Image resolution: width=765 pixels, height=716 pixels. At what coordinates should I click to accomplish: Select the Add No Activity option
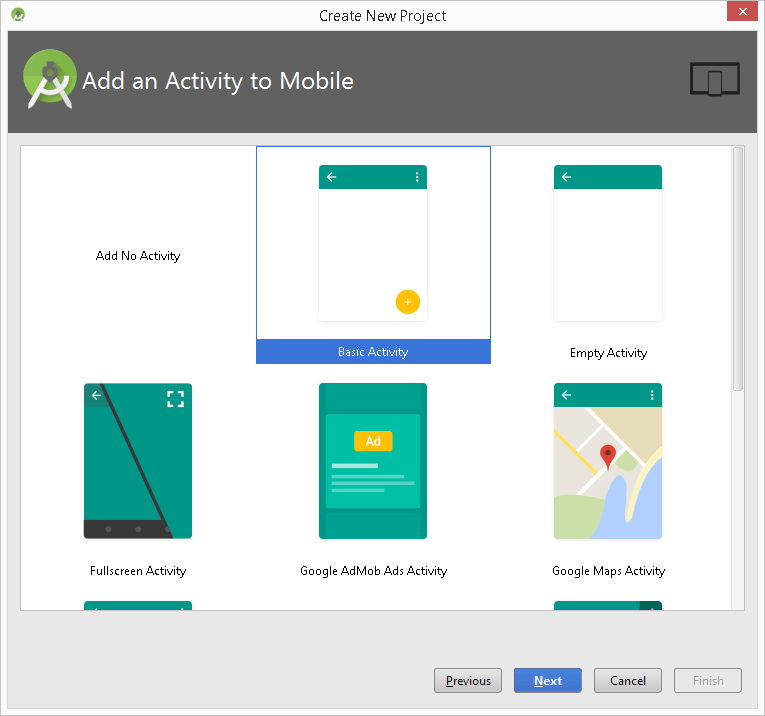pyautogui.click(x=138, y=256)
